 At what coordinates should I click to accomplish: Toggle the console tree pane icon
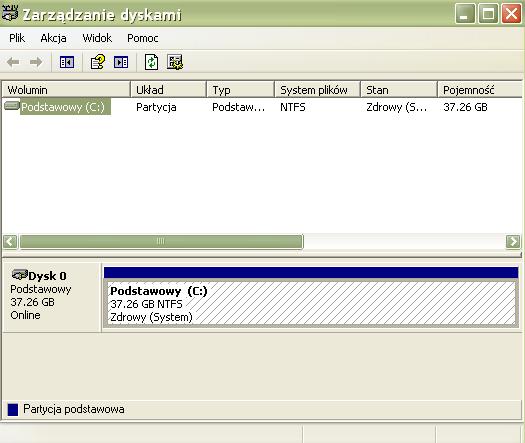click(x=67, y=62)
